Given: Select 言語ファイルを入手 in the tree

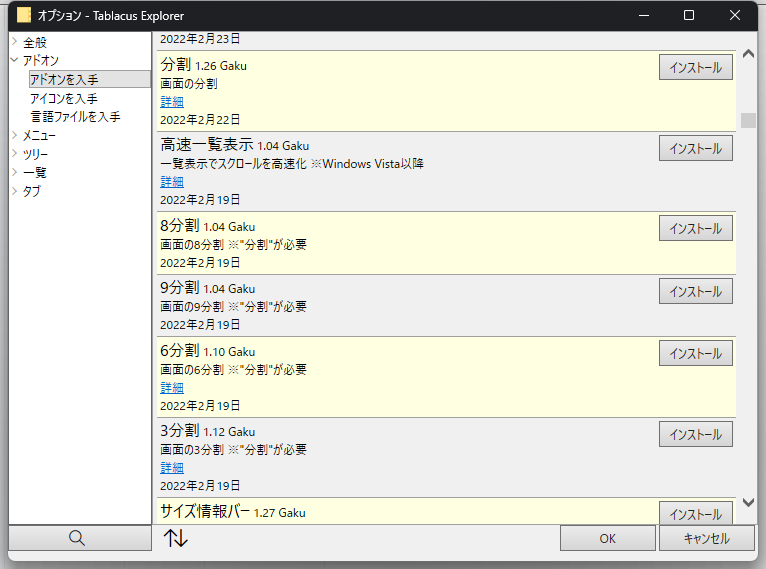Looking at the screenshot, I should pyautogui.click(x=75, y=117).
